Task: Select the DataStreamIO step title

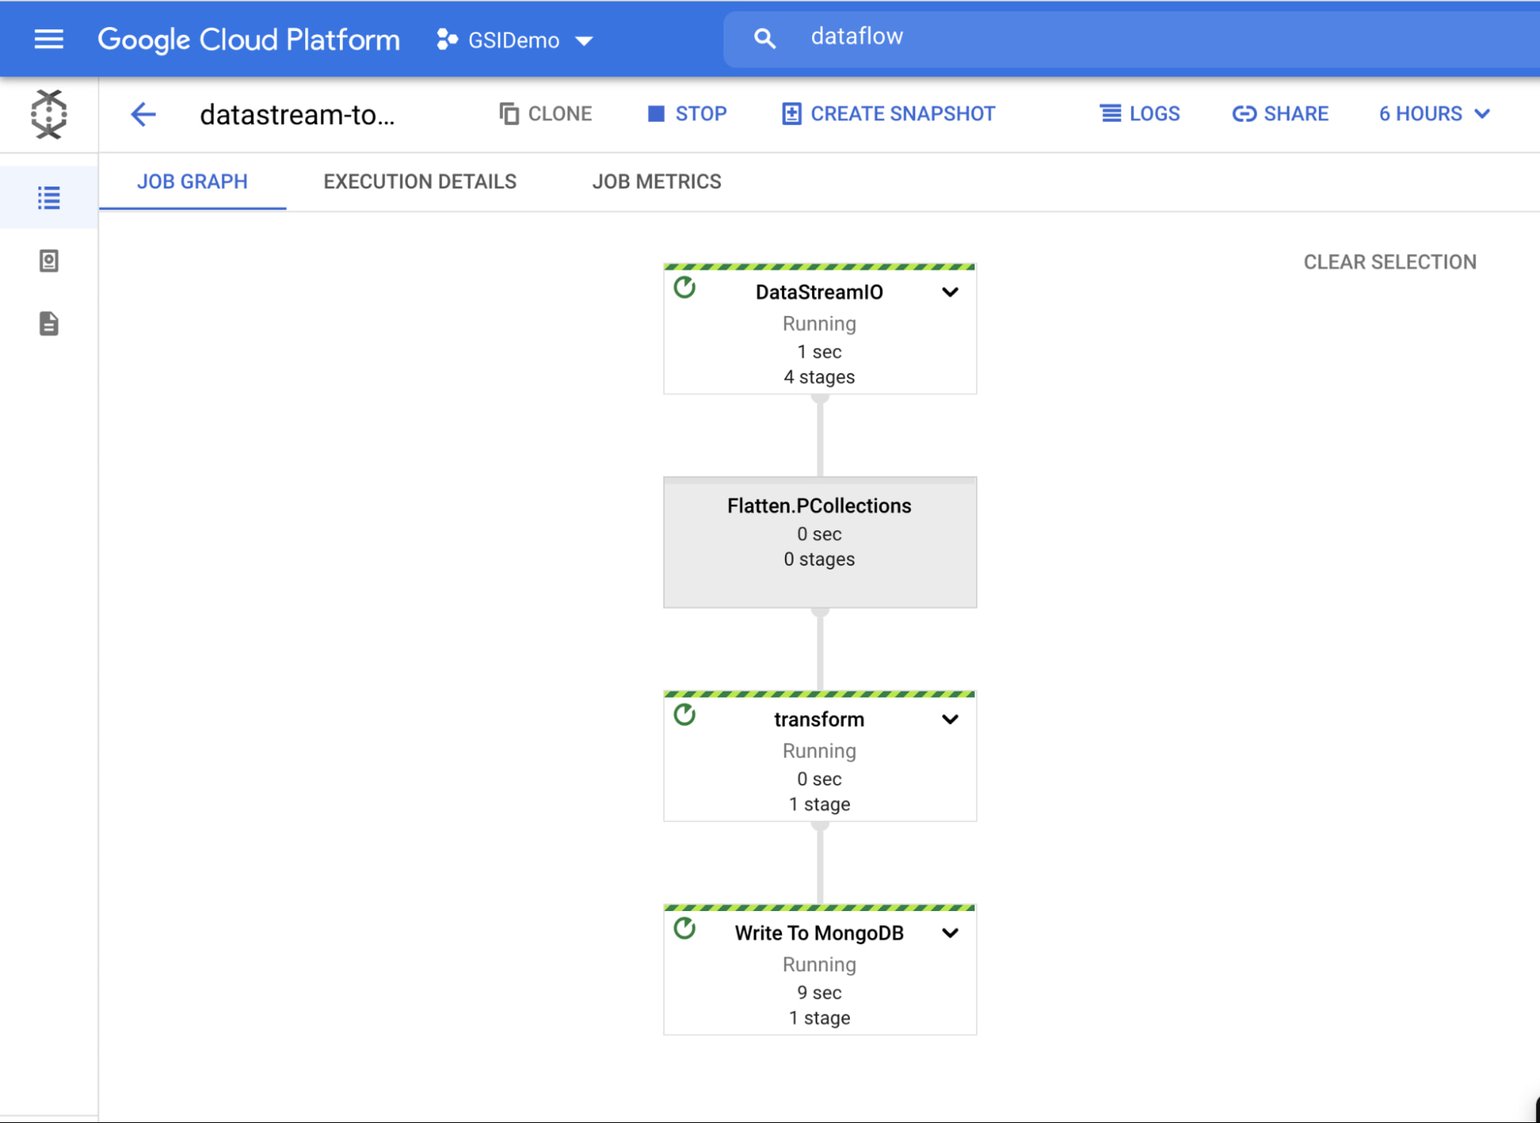Action: [x=819, y=292]
